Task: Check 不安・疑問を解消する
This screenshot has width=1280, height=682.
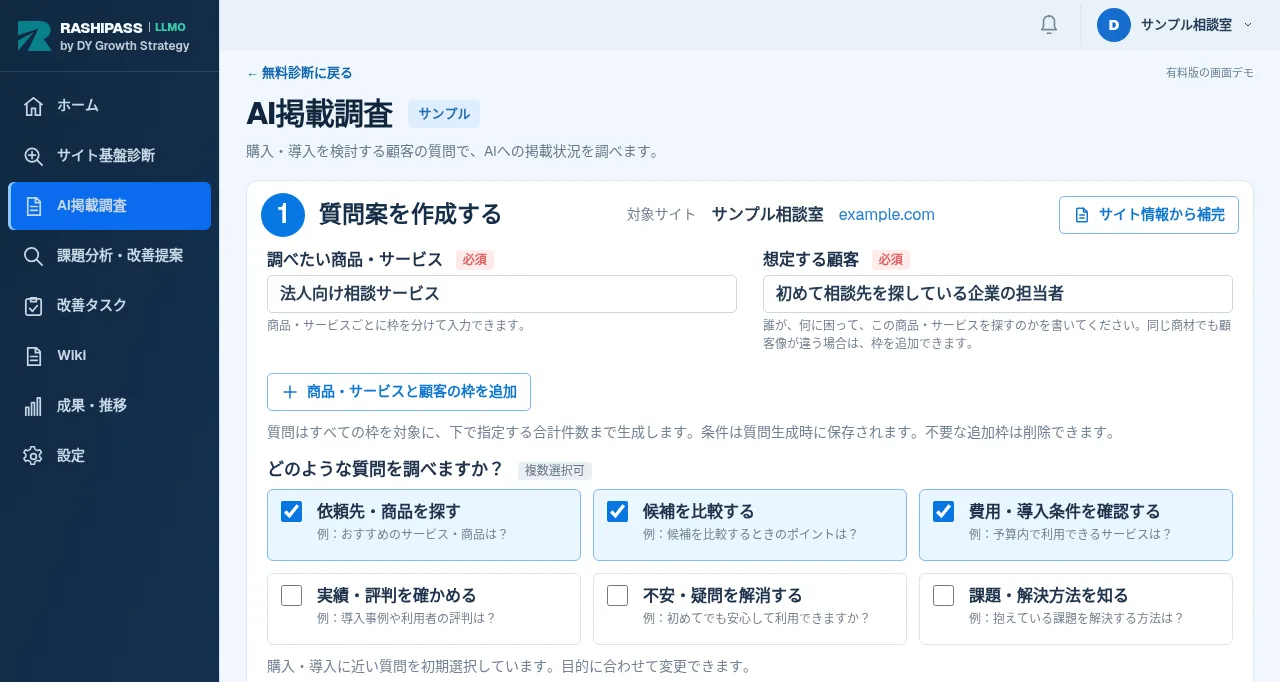Action: (617, 595)
